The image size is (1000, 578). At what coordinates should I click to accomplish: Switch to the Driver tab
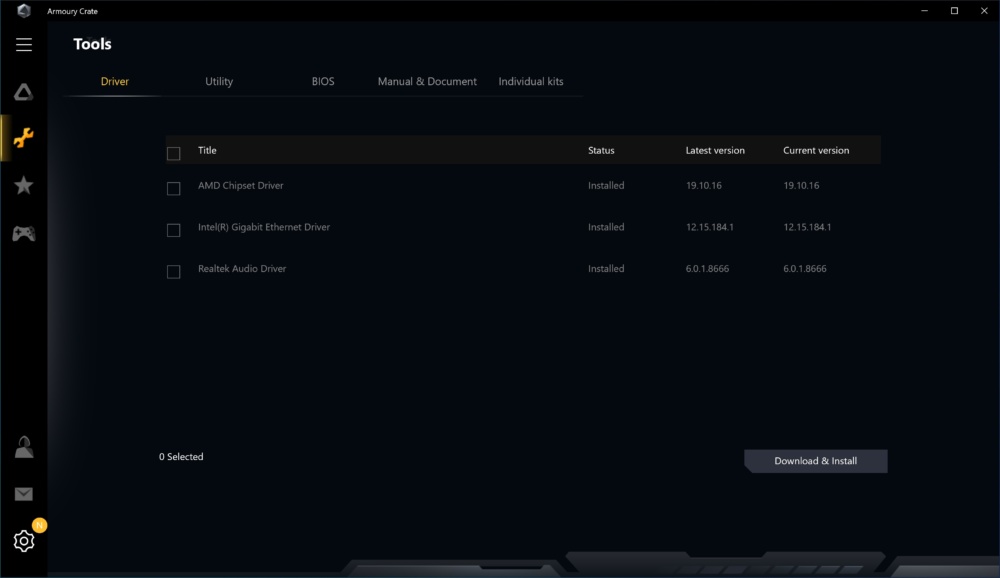[115, 82]
